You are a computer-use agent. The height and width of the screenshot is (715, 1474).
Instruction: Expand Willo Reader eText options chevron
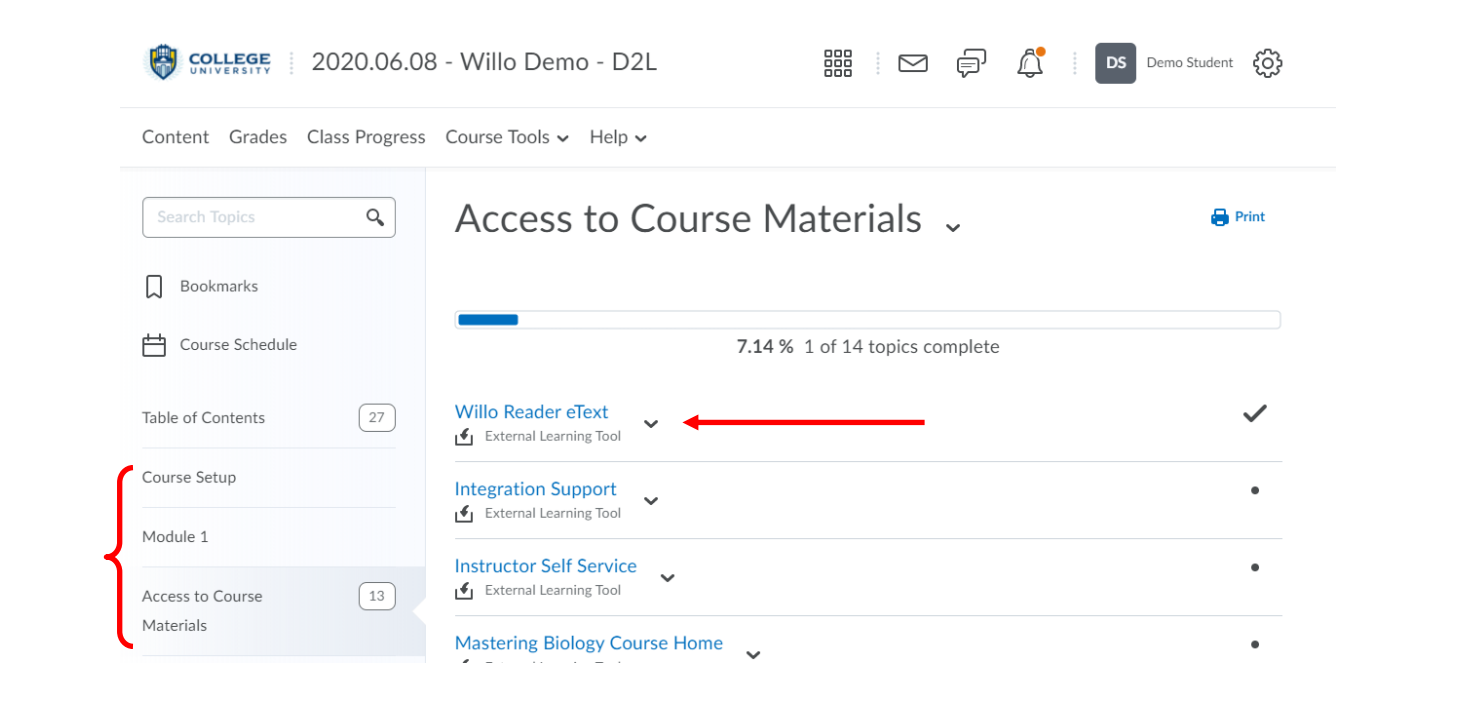651,423
